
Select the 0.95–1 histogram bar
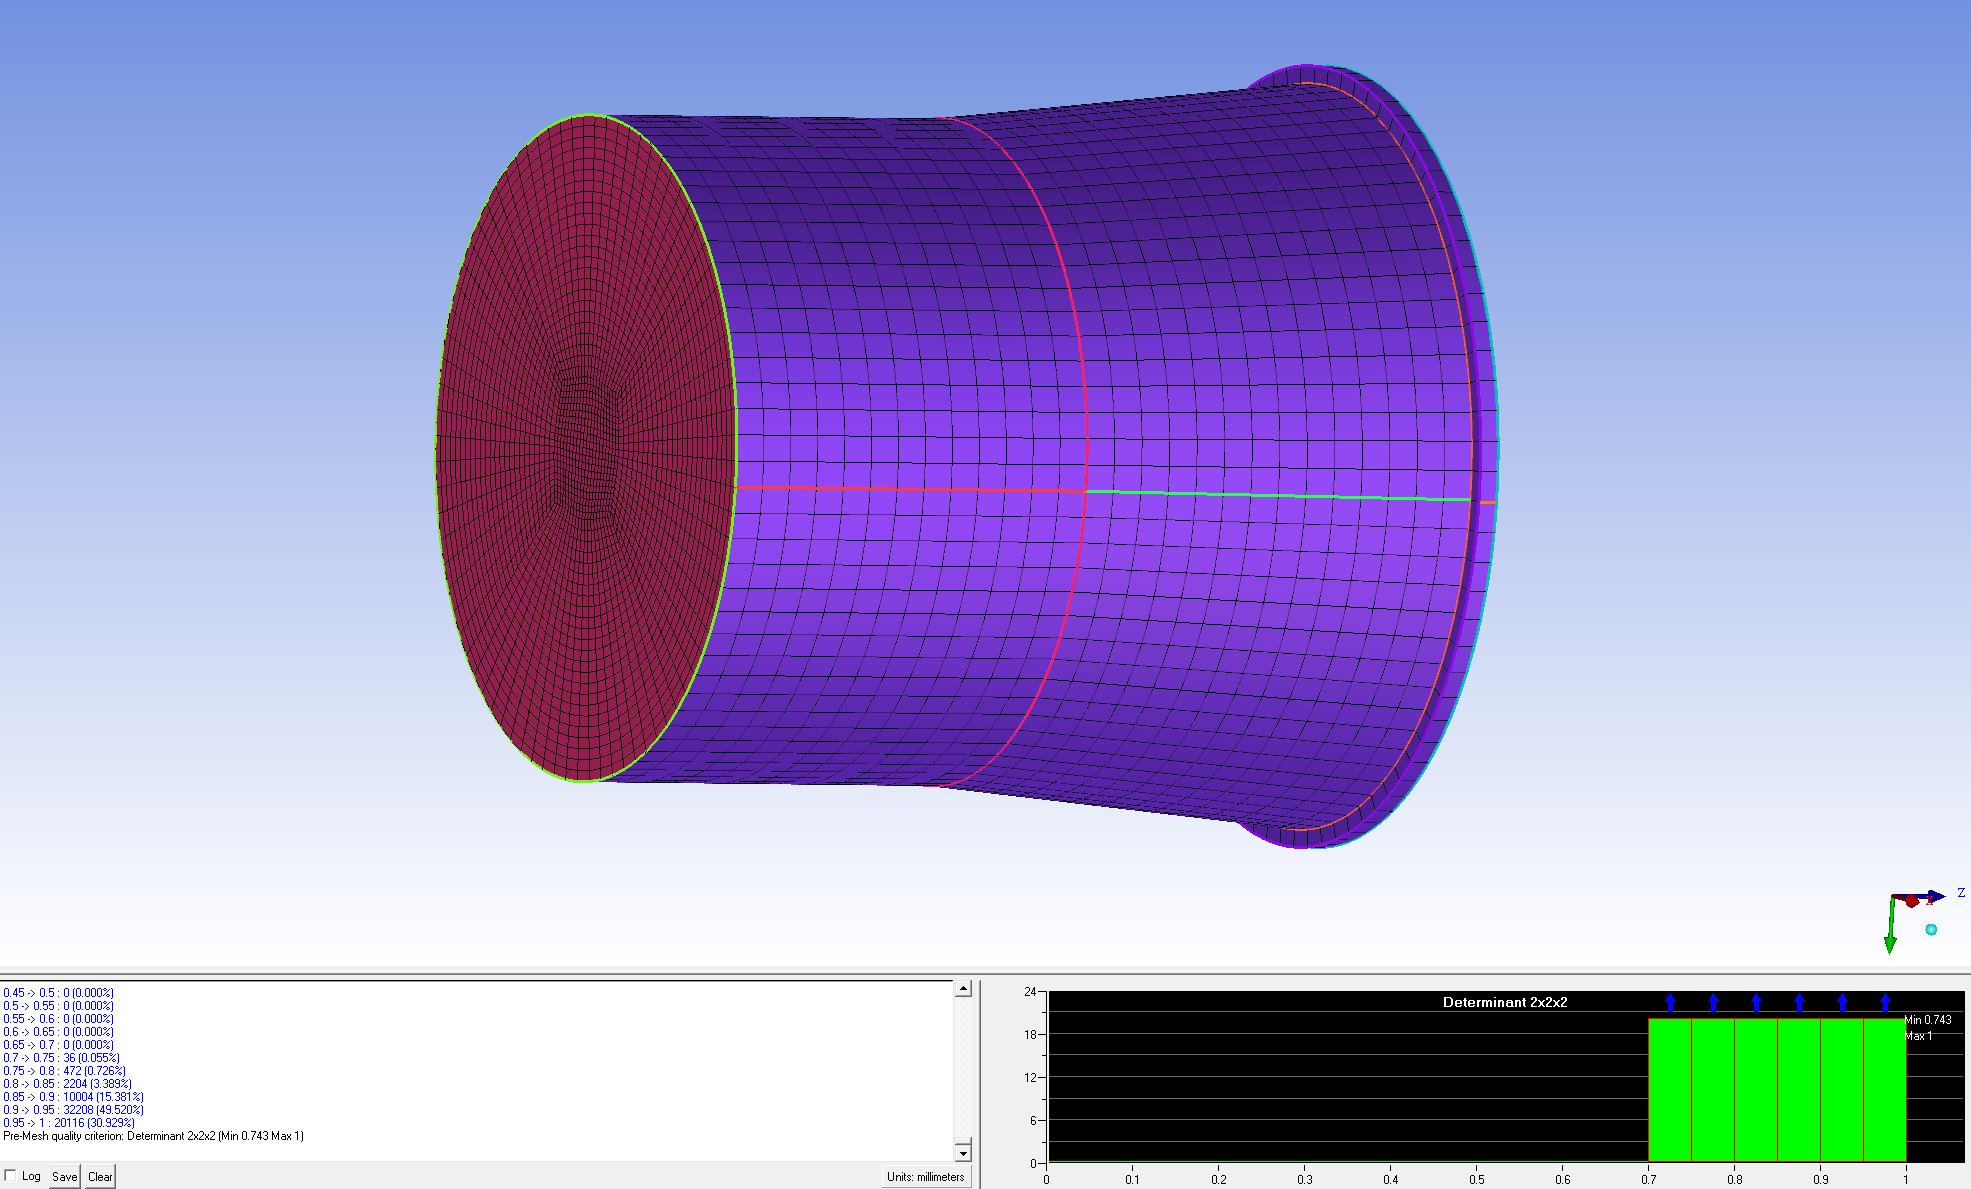coord(1884,1090)
